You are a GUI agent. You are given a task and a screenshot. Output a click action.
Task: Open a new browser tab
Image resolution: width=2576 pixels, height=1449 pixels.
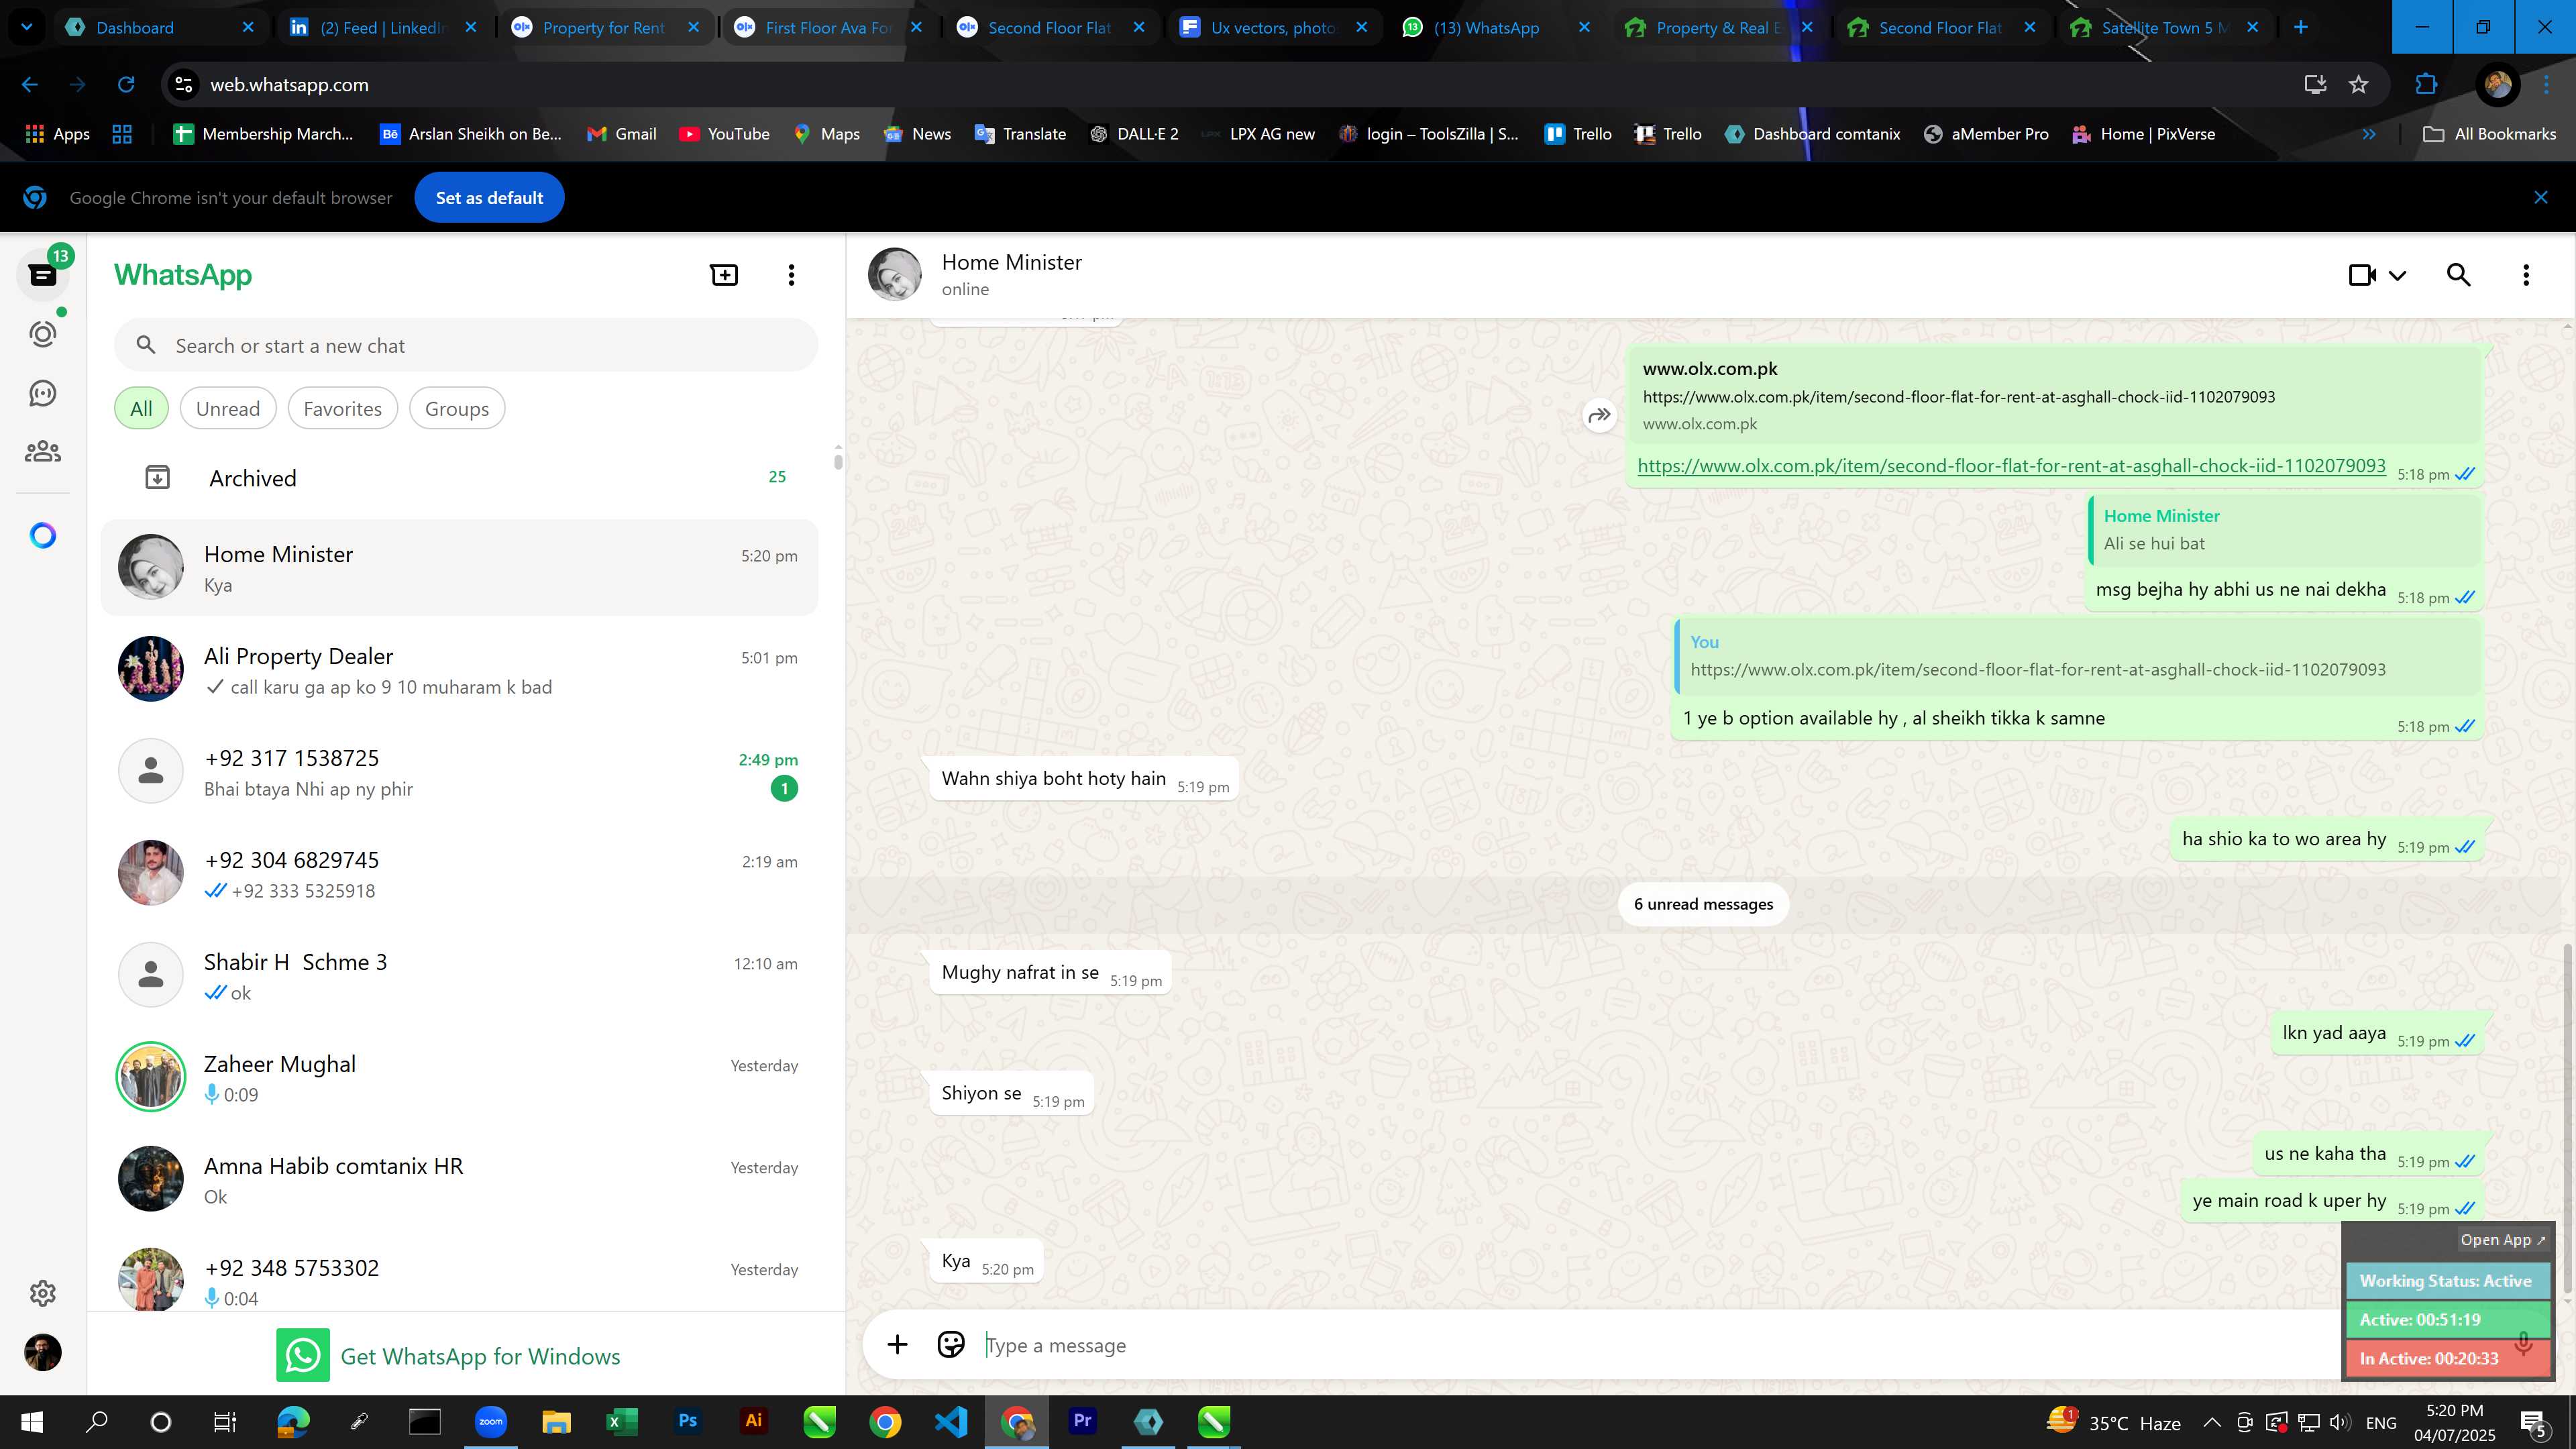point(2301,28)
